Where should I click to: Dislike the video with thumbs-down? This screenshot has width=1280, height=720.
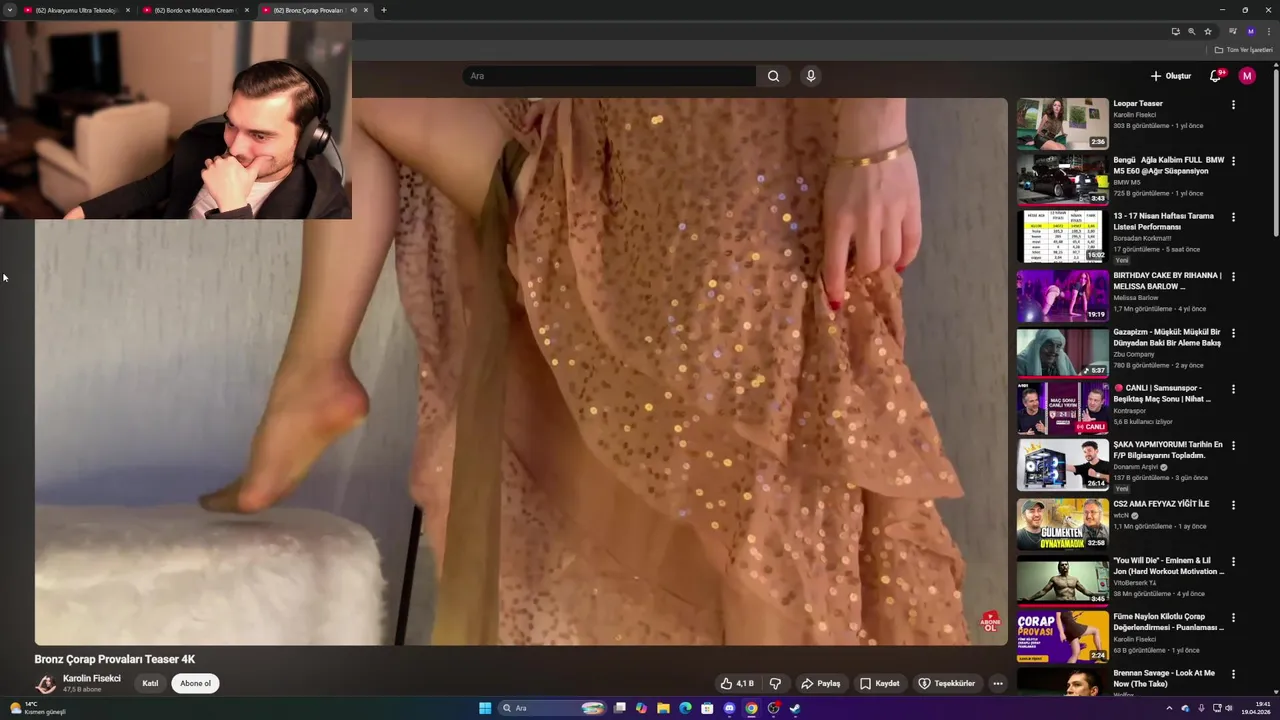pos(775,684)
